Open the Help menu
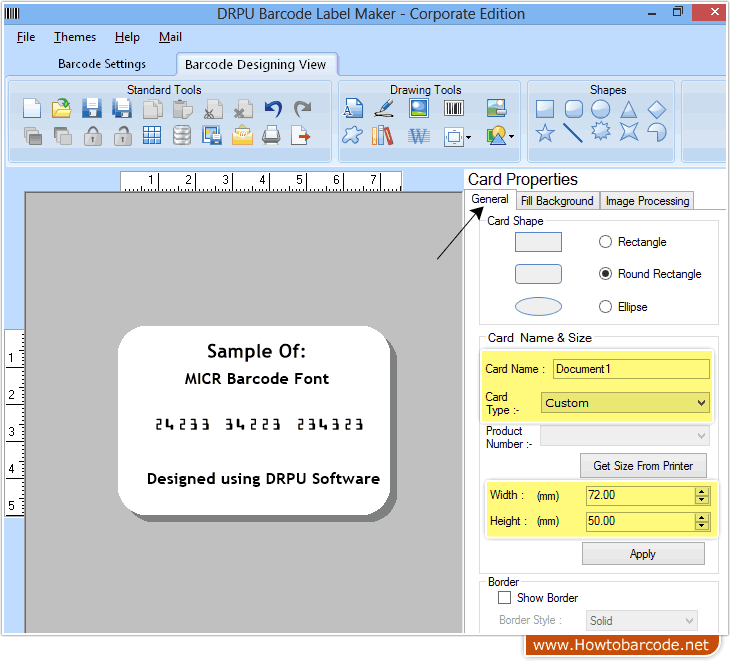Image resolution: width=730 pixels, height=662 pixels. pos(127,37)
